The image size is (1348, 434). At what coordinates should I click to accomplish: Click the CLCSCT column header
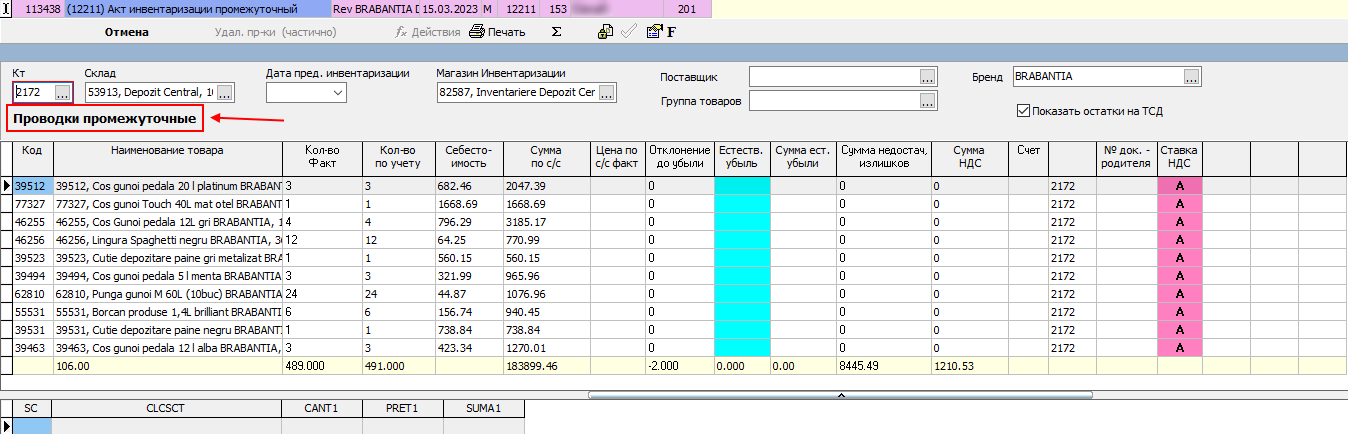coord(166,408)
